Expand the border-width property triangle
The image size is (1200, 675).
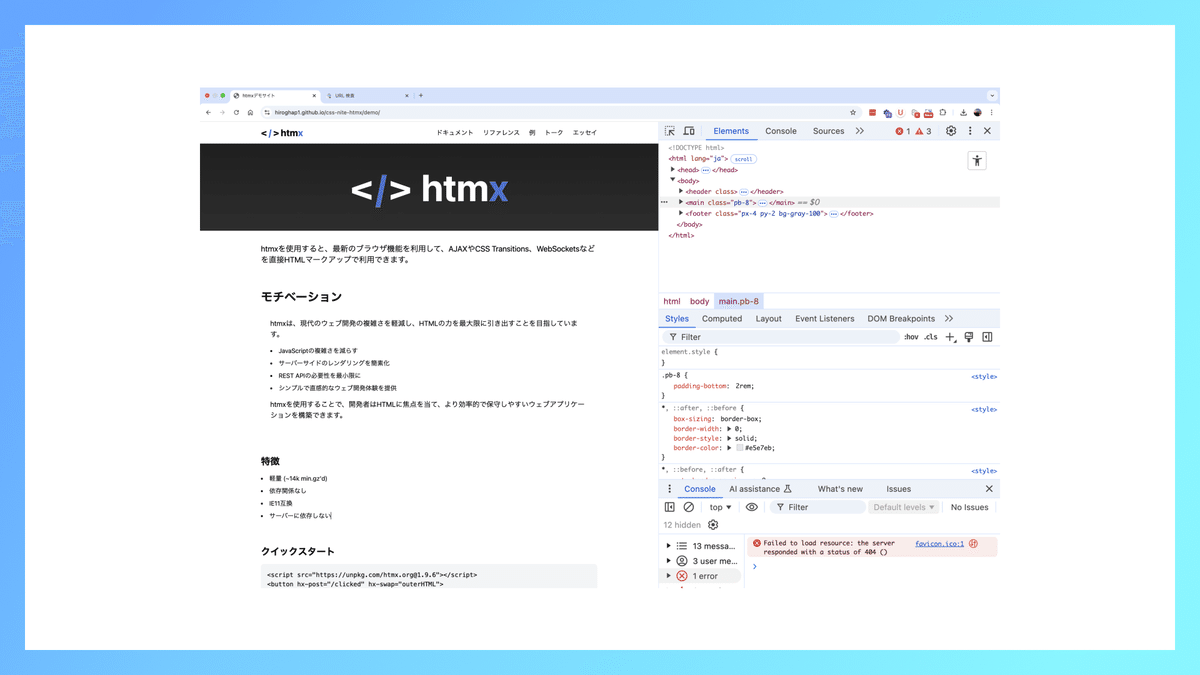pyautogui.click(x=730, y=428)
